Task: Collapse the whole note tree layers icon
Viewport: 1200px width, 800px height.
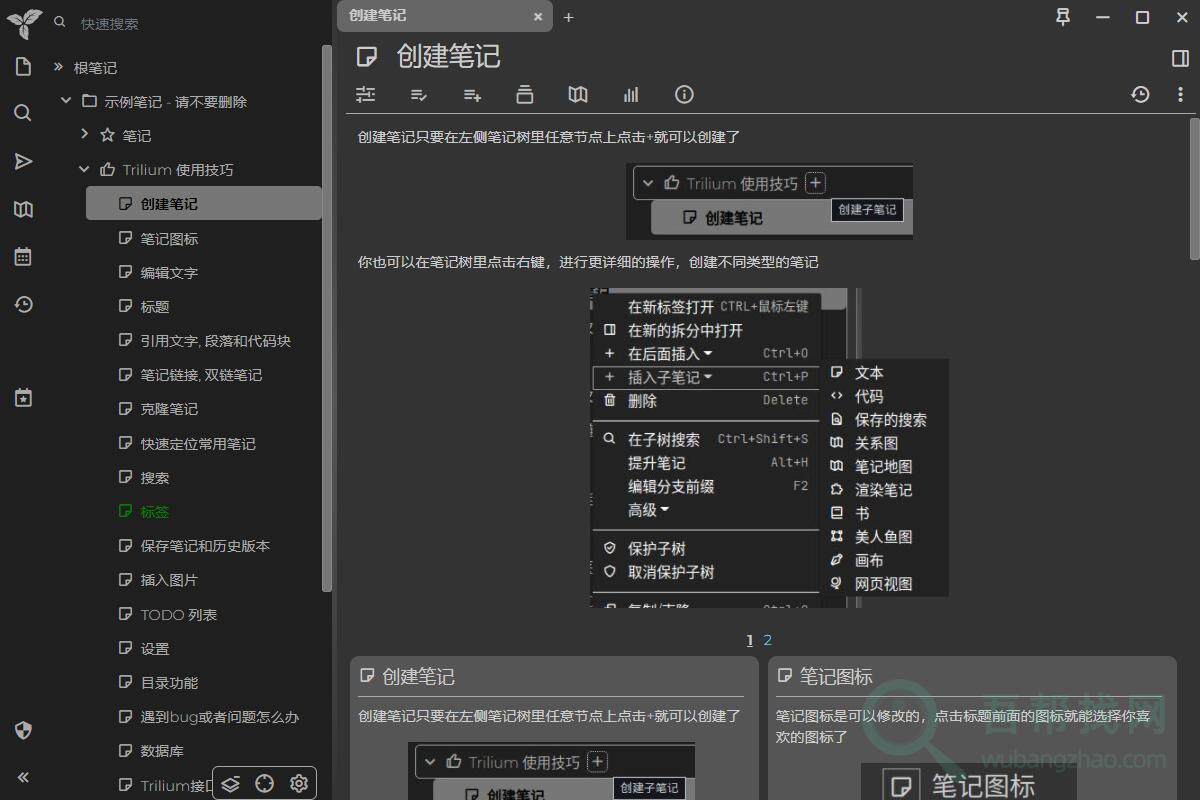Action: point(231,783)
